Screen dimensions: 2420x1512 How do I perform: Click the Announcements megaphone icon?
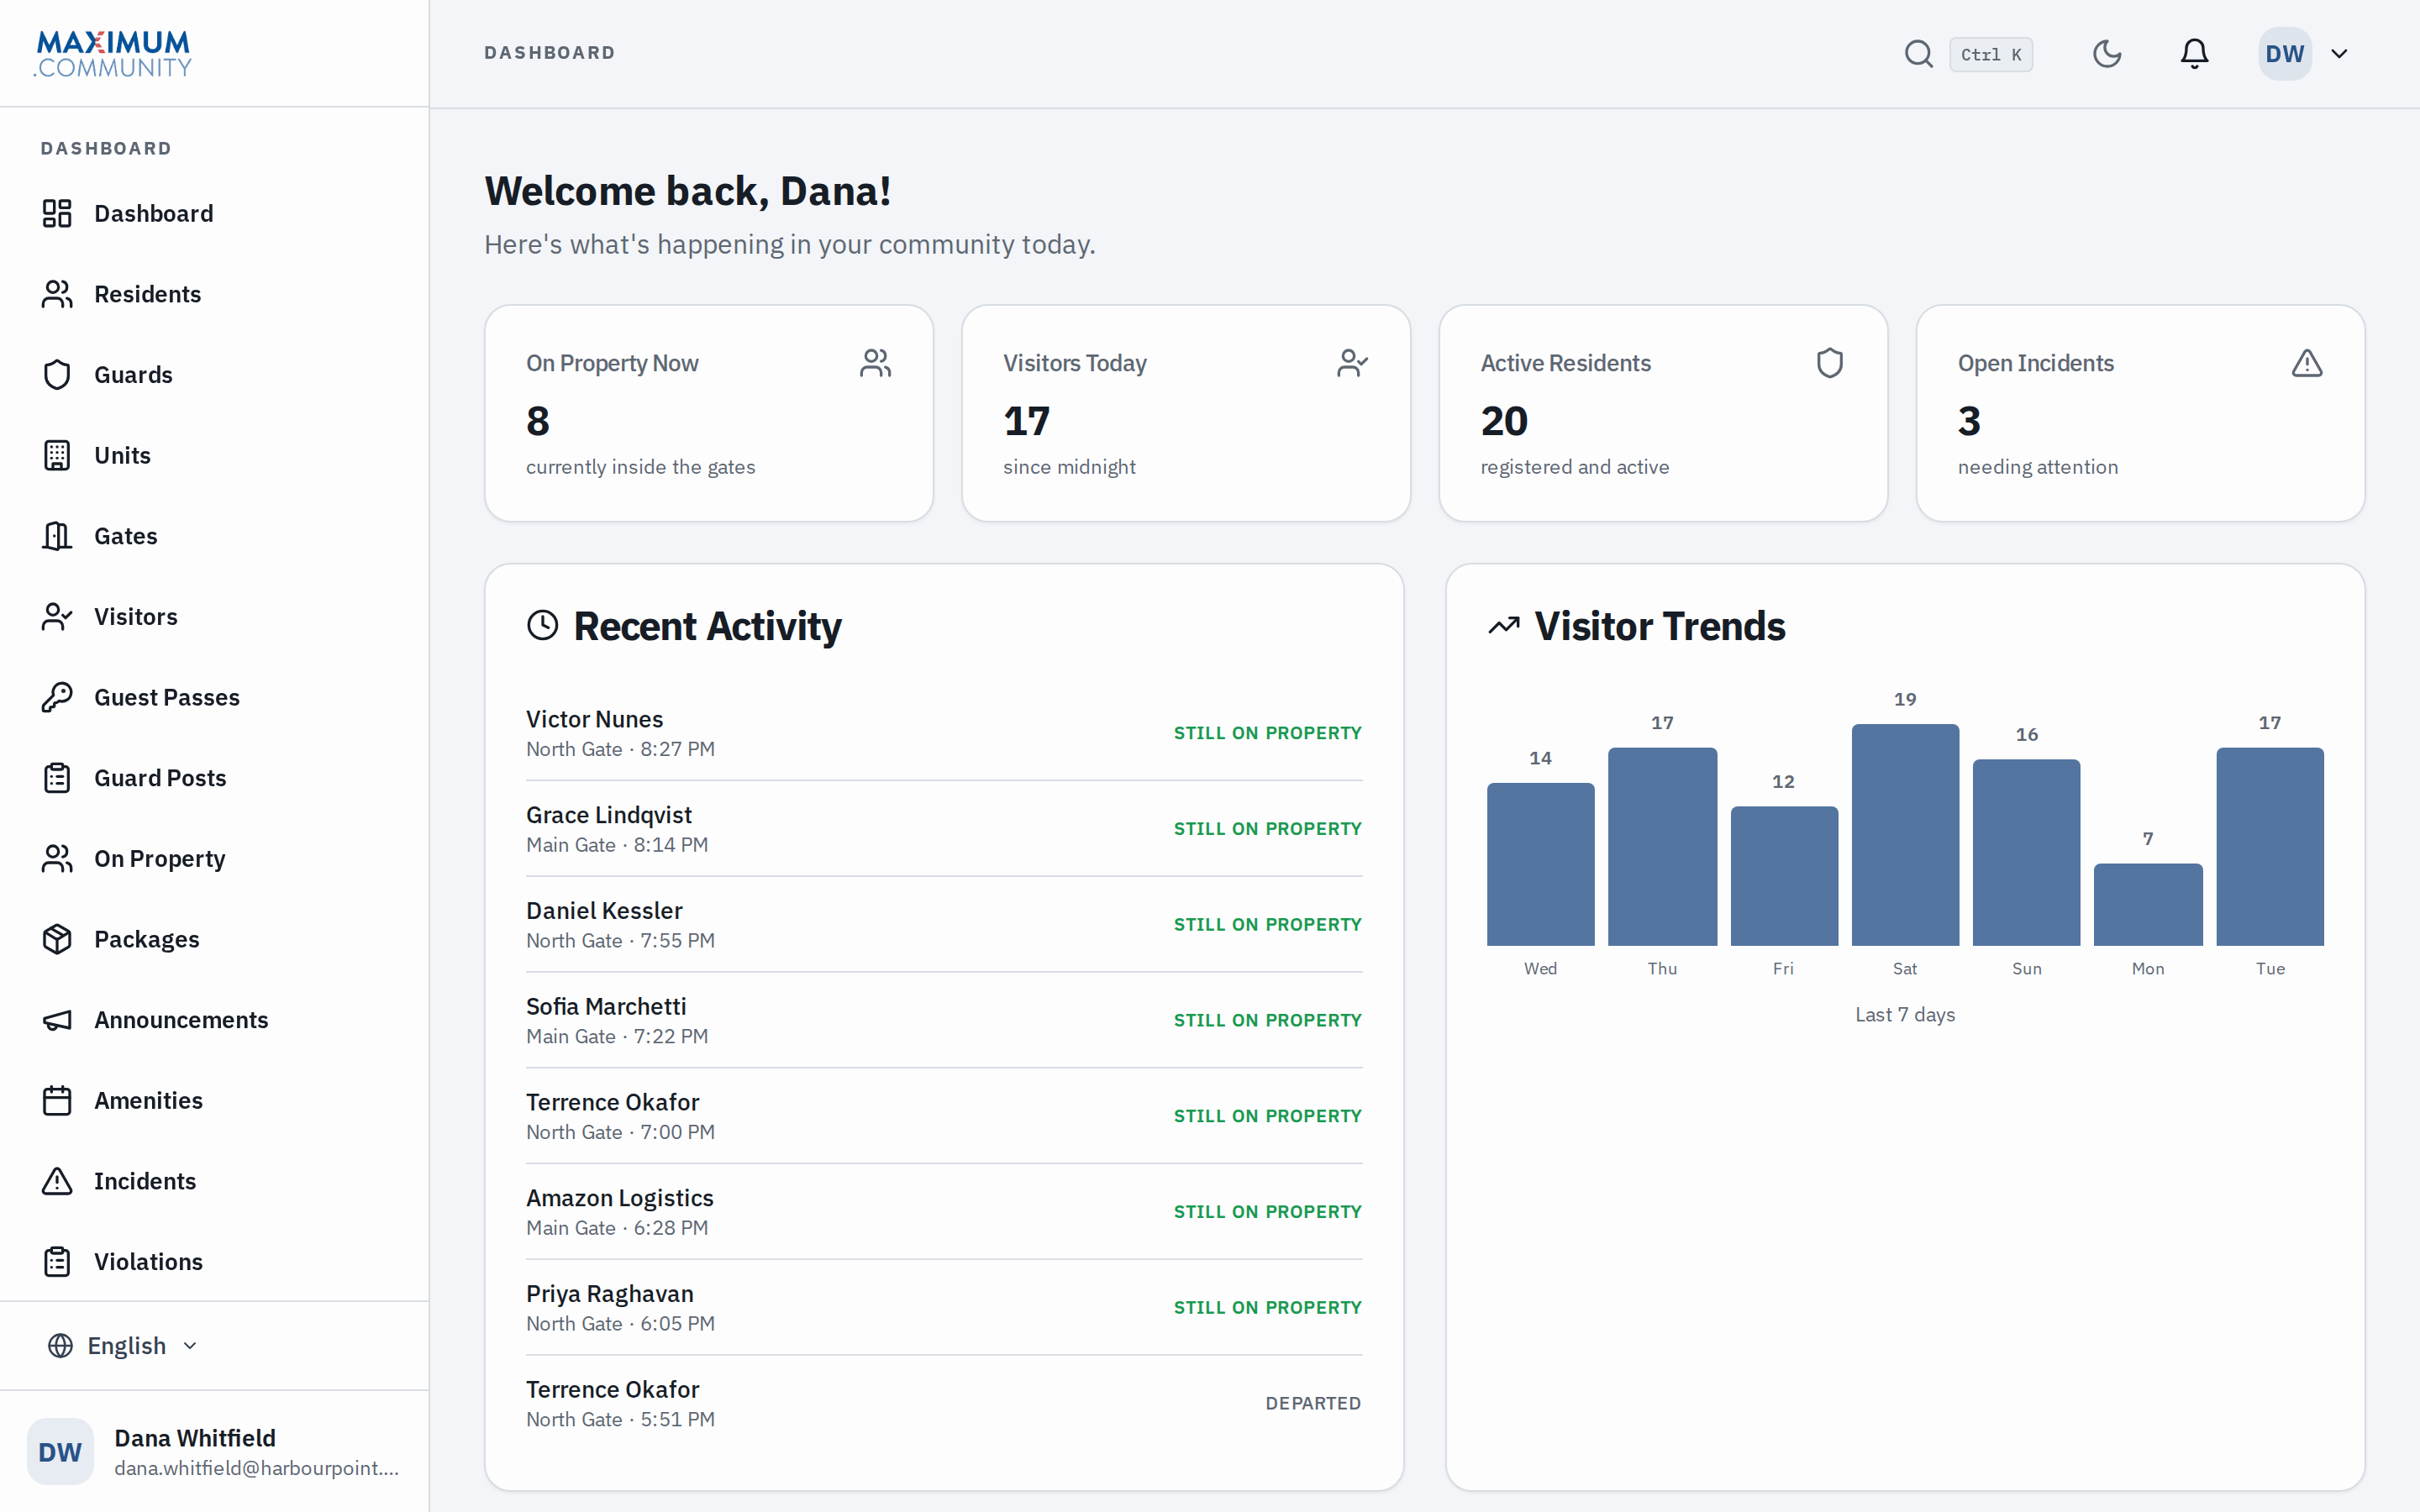[57, 1020]
